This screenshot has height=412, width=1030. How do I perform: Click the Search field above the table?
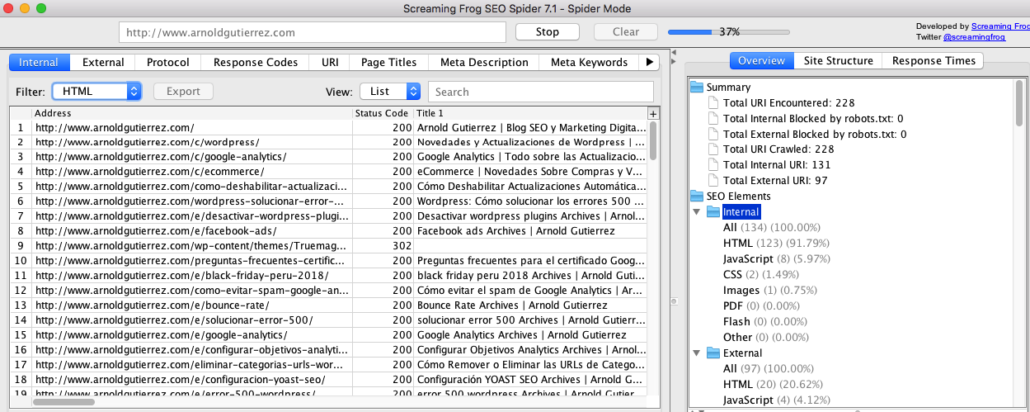[x=541, y=91]
